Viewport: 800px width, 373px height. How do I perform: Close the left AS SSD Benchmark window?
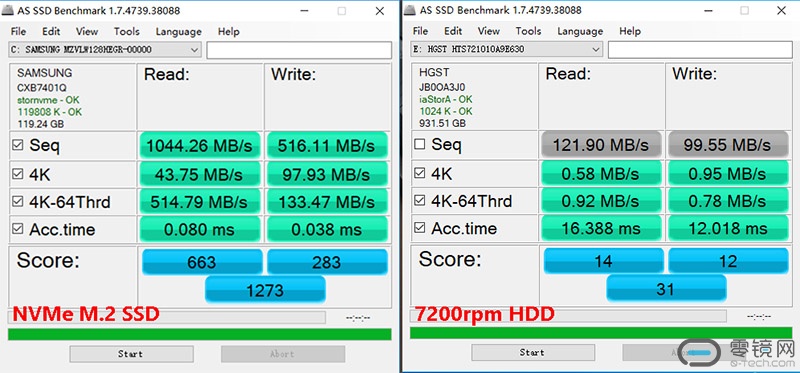coord(380,11)
